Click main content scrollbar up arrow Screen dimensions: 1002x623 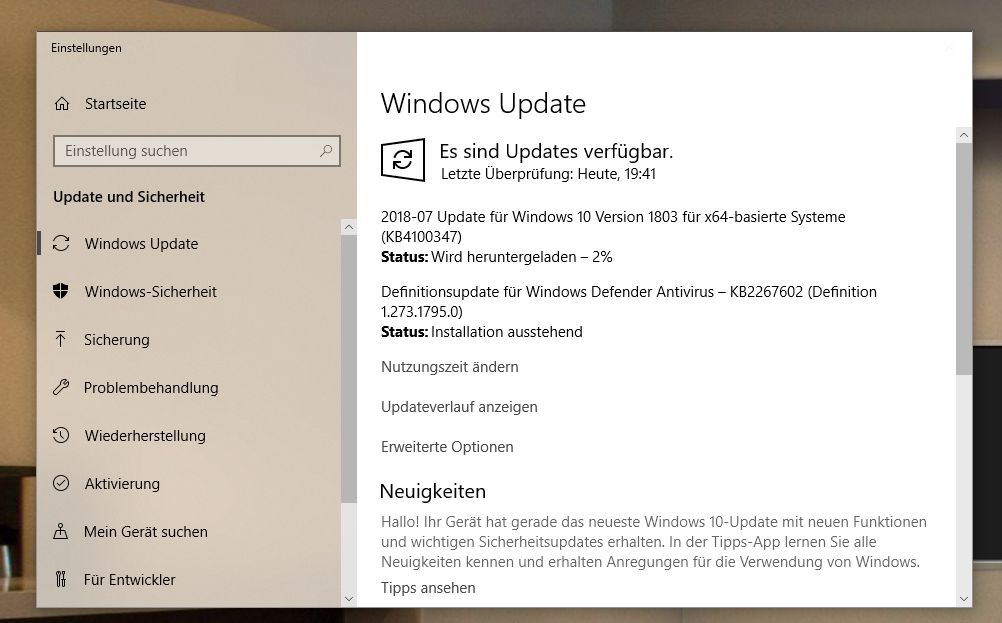click(964, 135)
